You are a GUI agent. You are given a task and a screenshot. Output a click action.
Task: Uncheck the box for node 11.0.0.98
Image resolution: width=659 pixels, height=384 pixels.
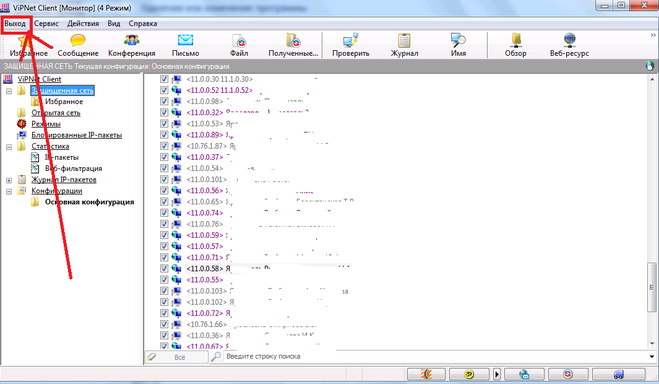click(164, 101)
